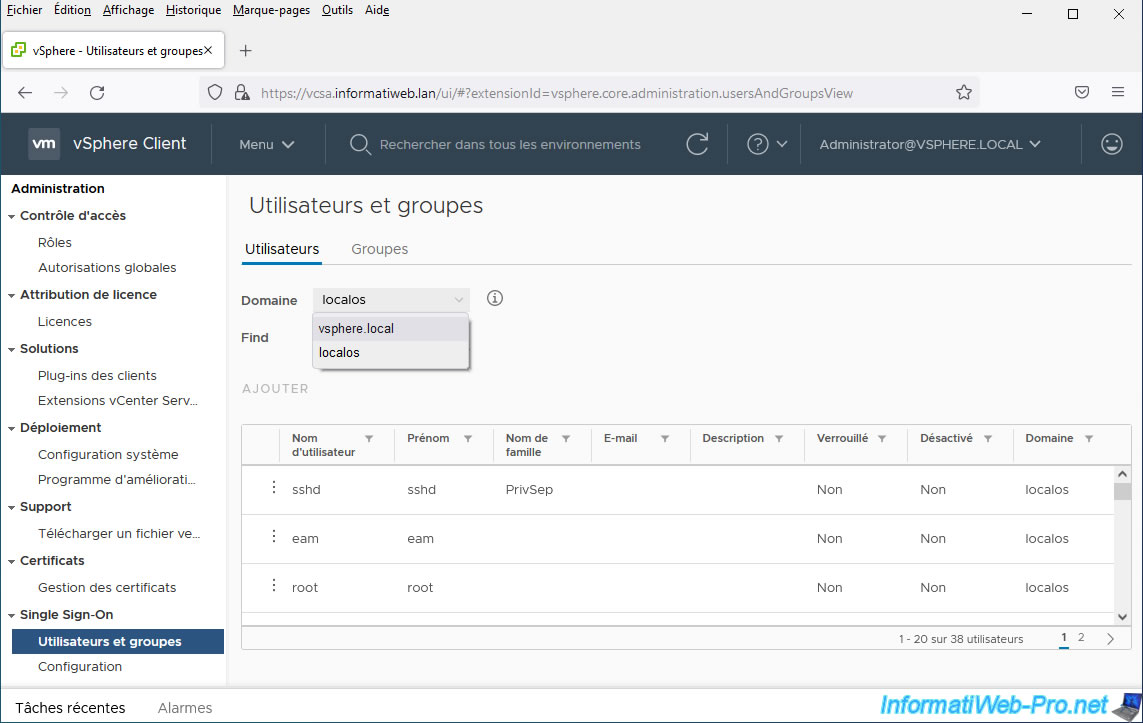The width and height of the screenshot is (1143, 723).
Task: Open the Pocket save icon
Action: [1082, 92]
